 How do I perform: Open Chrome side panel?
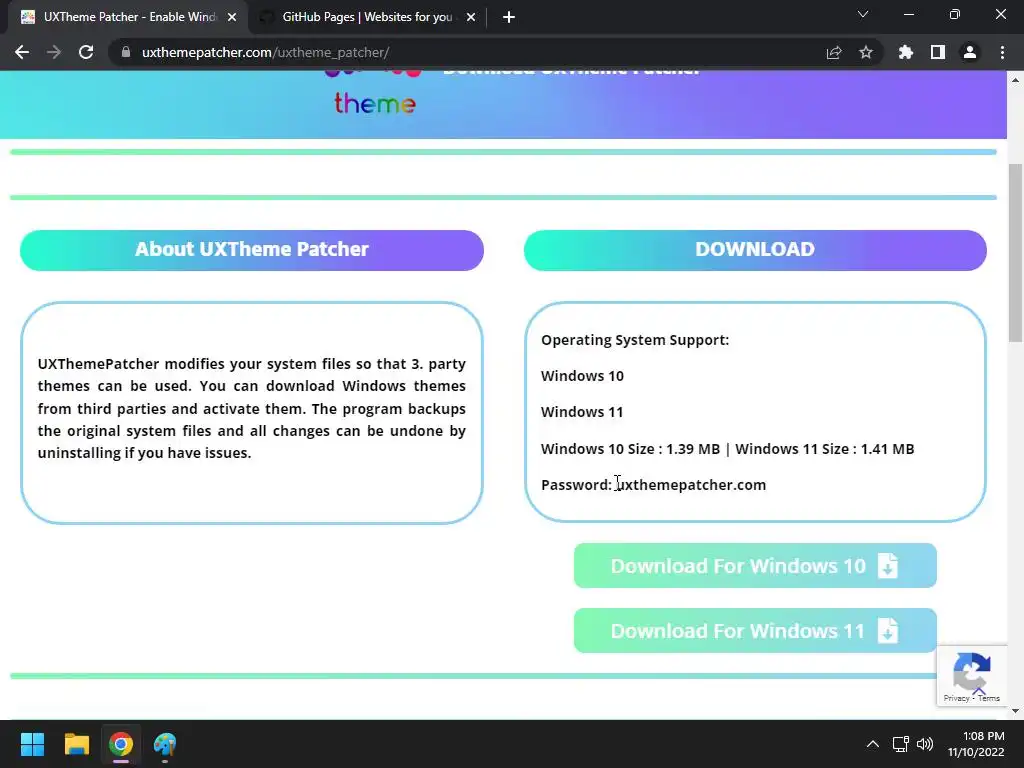click(x=938, y=52)
